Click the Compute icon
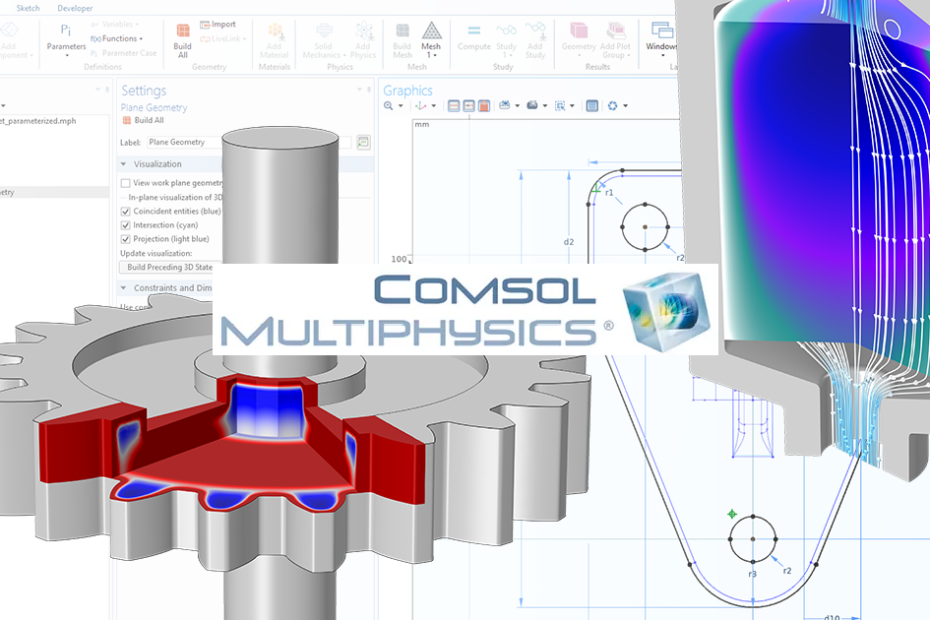Viewport: 930px width, 620px height. click(x=474, y=30)
